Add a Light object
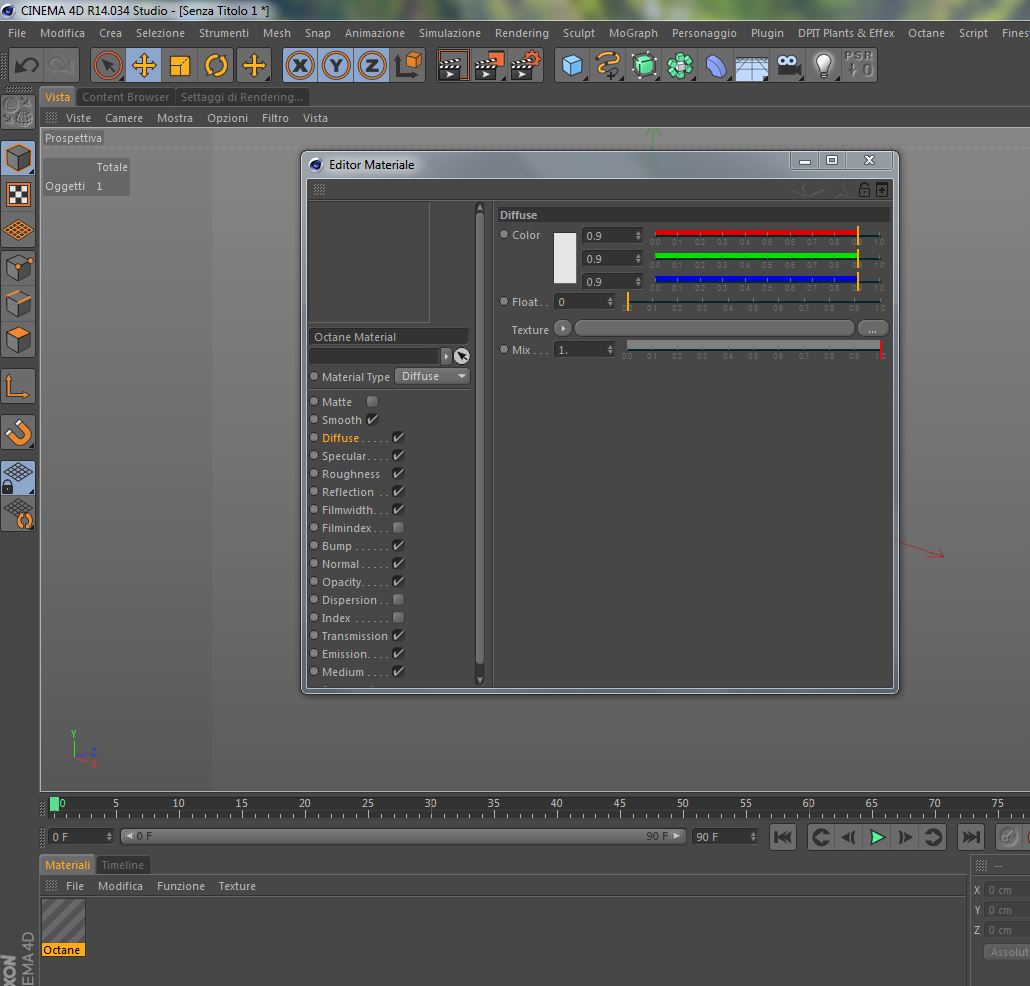The image size is (1030, 986). (x=824, y=66)
